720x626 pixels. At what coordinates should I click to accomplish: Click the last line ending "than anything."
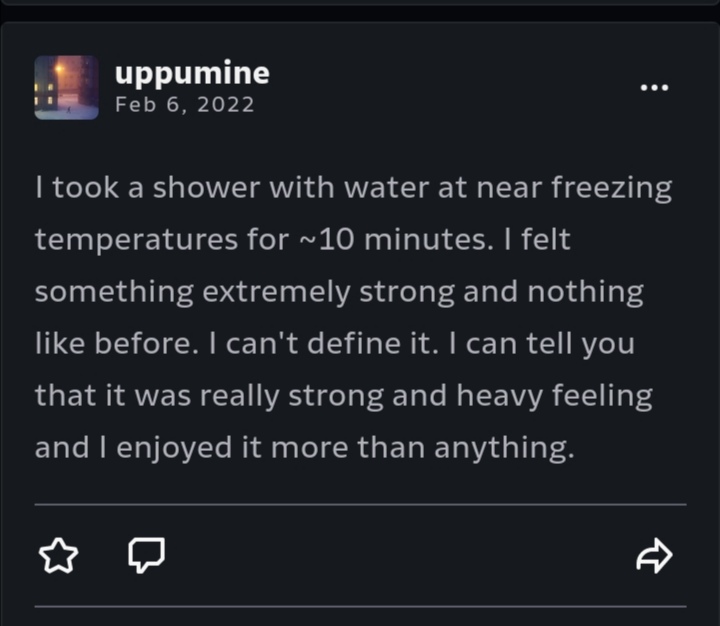coord(305,448)
